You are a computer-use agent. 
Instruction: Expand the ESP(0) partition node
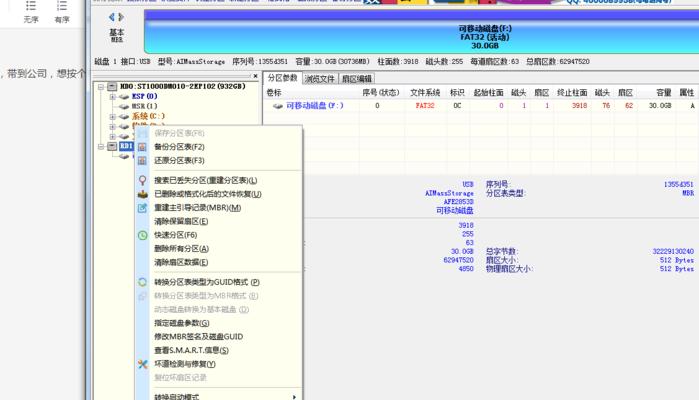coord(112,97)
